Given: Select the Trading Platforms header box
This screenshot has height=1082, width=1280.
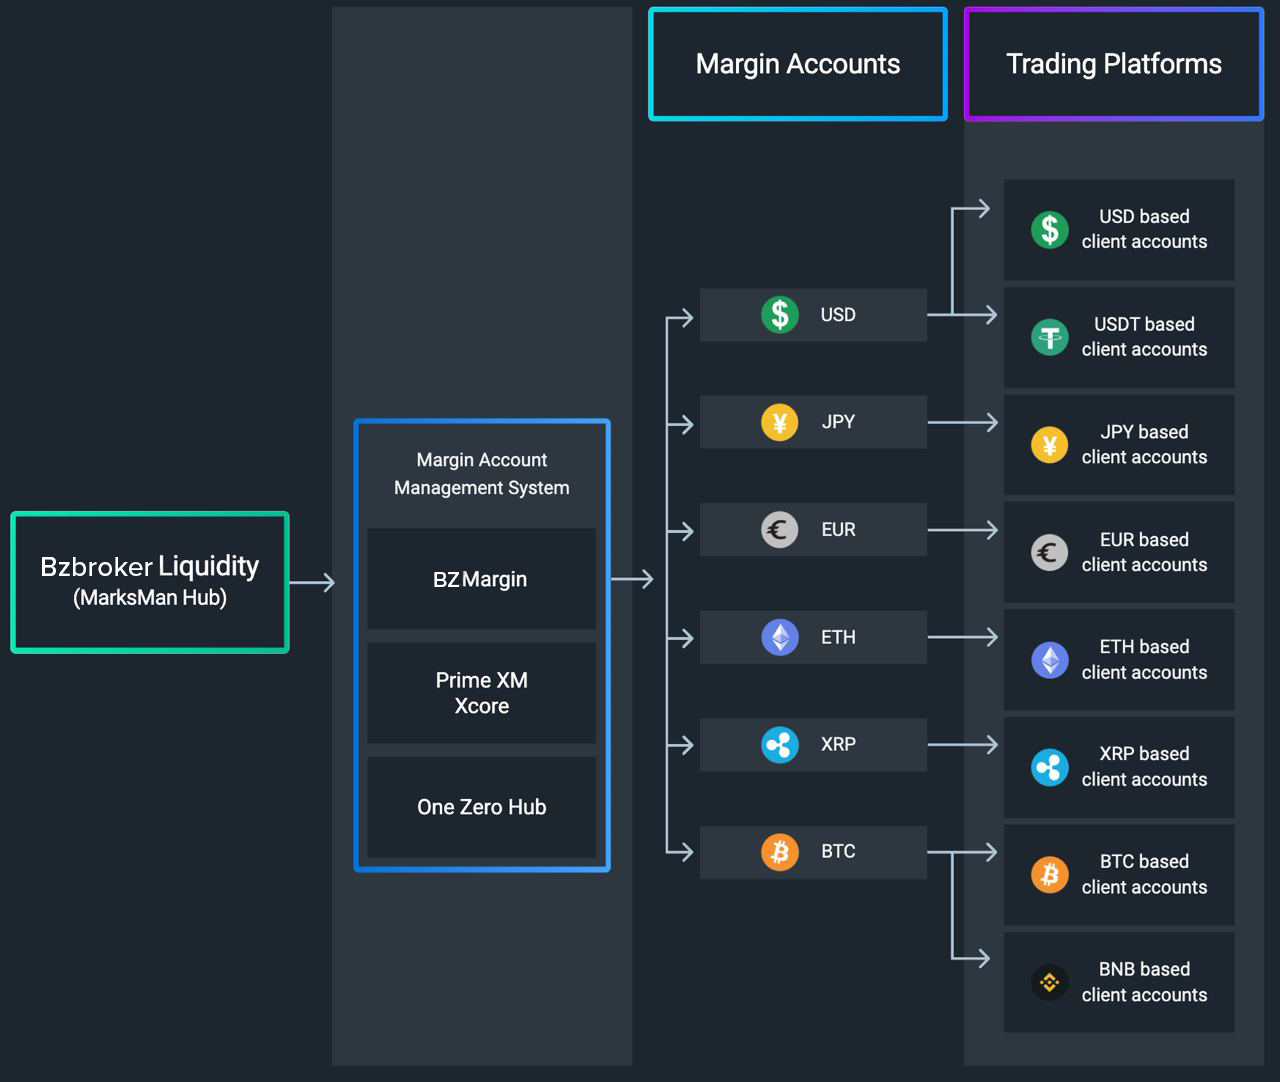Looking at the screenshot, I should (x=1114, y=64).
